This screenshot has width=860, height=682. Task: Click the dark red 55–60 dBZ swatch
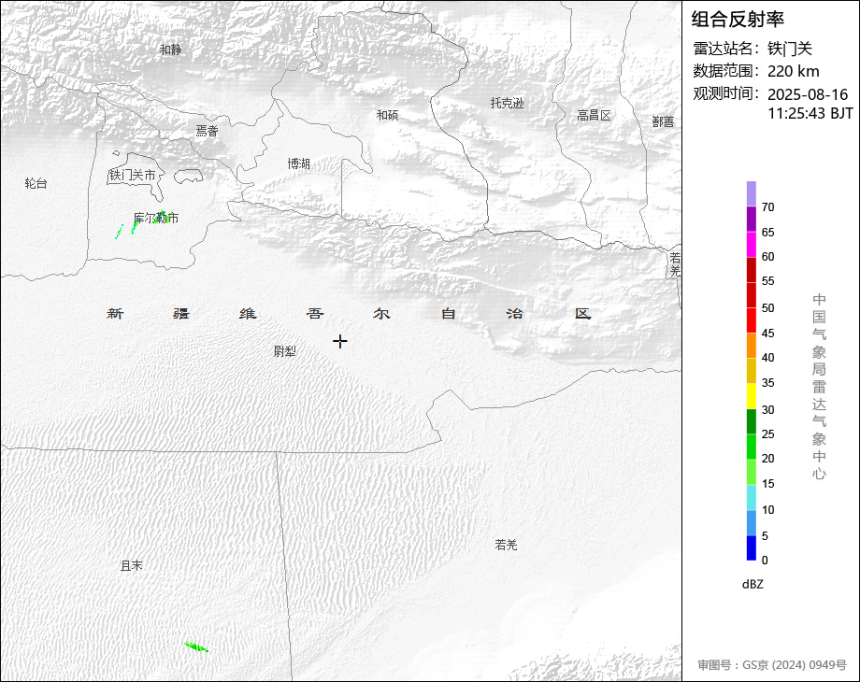point(751,269)
